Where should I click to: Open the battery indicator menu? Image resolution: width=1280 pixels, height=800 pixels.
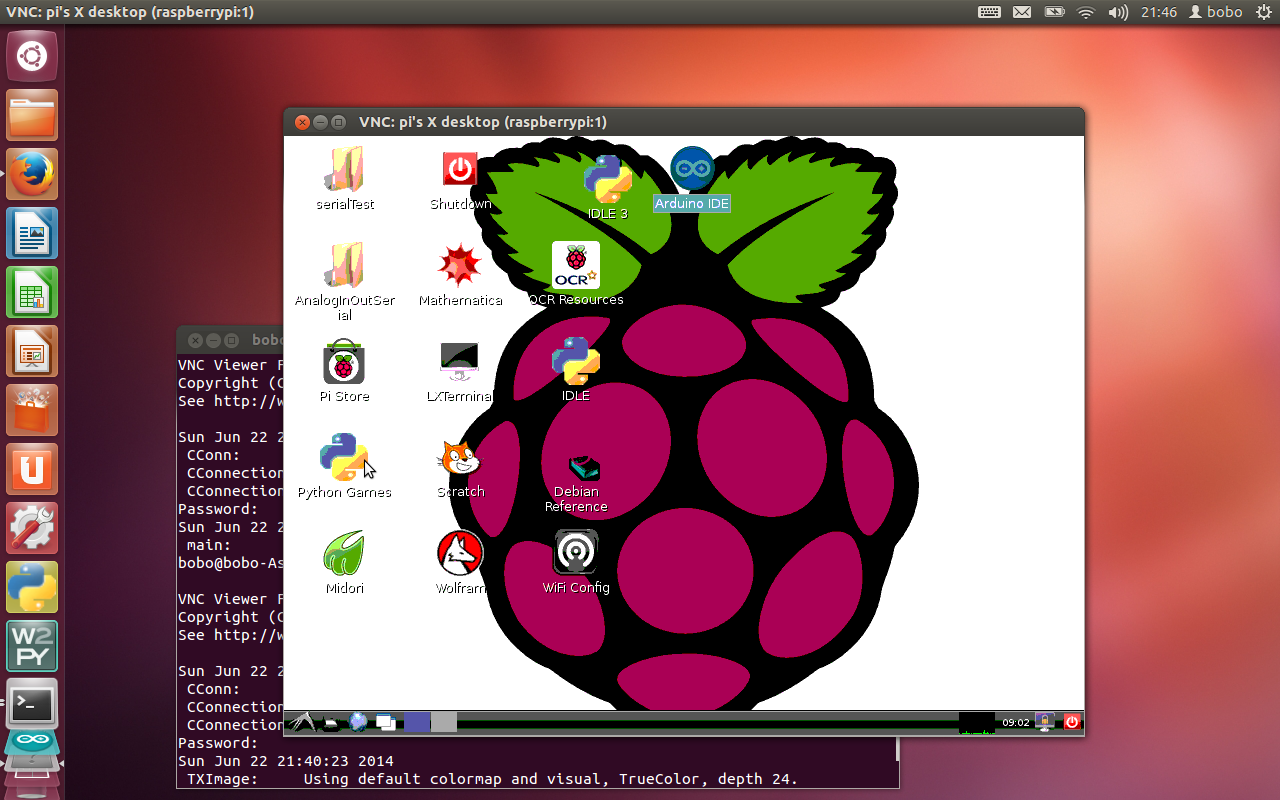1054,12
